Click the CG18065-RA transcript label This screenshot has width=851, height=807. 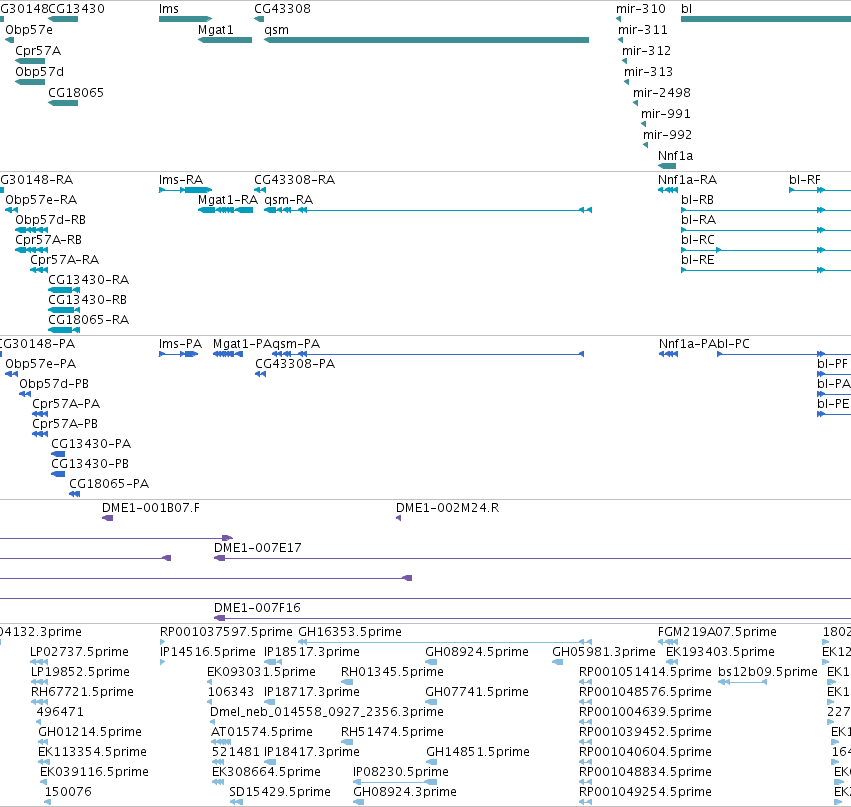pyautogui.click(x=88, y=320)
